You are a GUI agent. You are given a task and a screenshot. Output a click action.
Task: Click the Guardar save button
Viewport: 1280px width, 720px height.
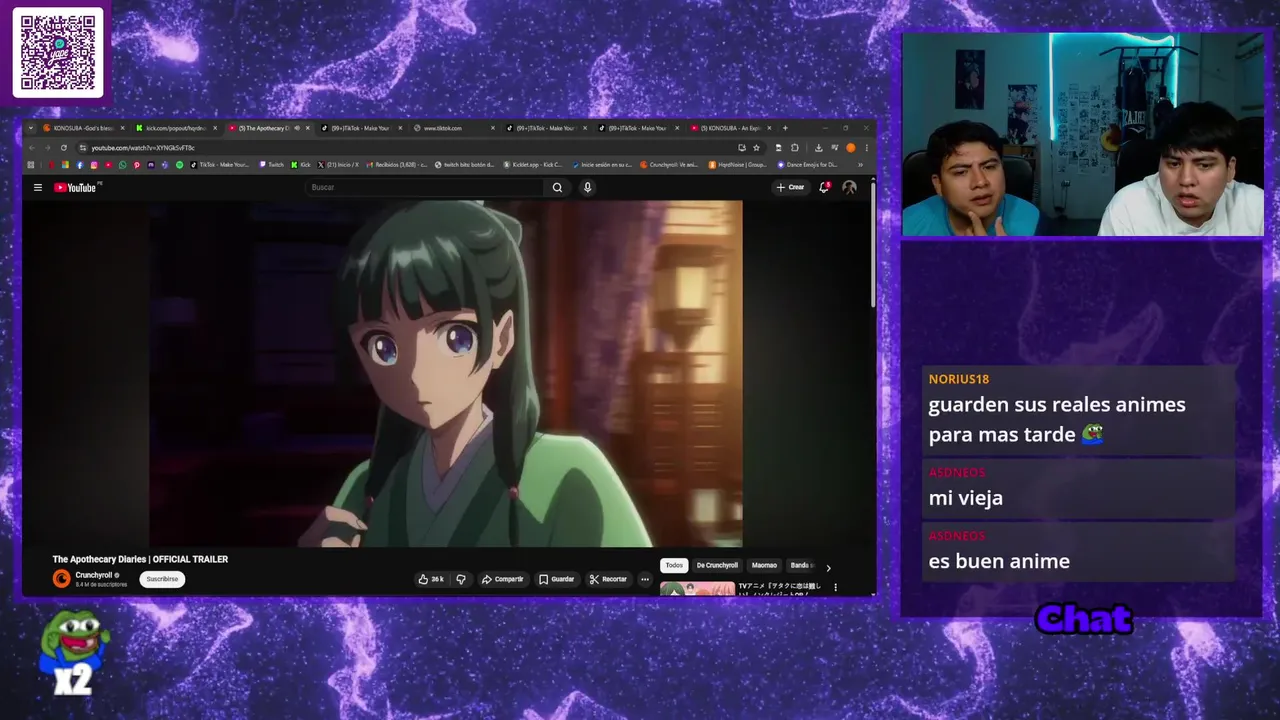pyautogui.click(x=556, y=579)
